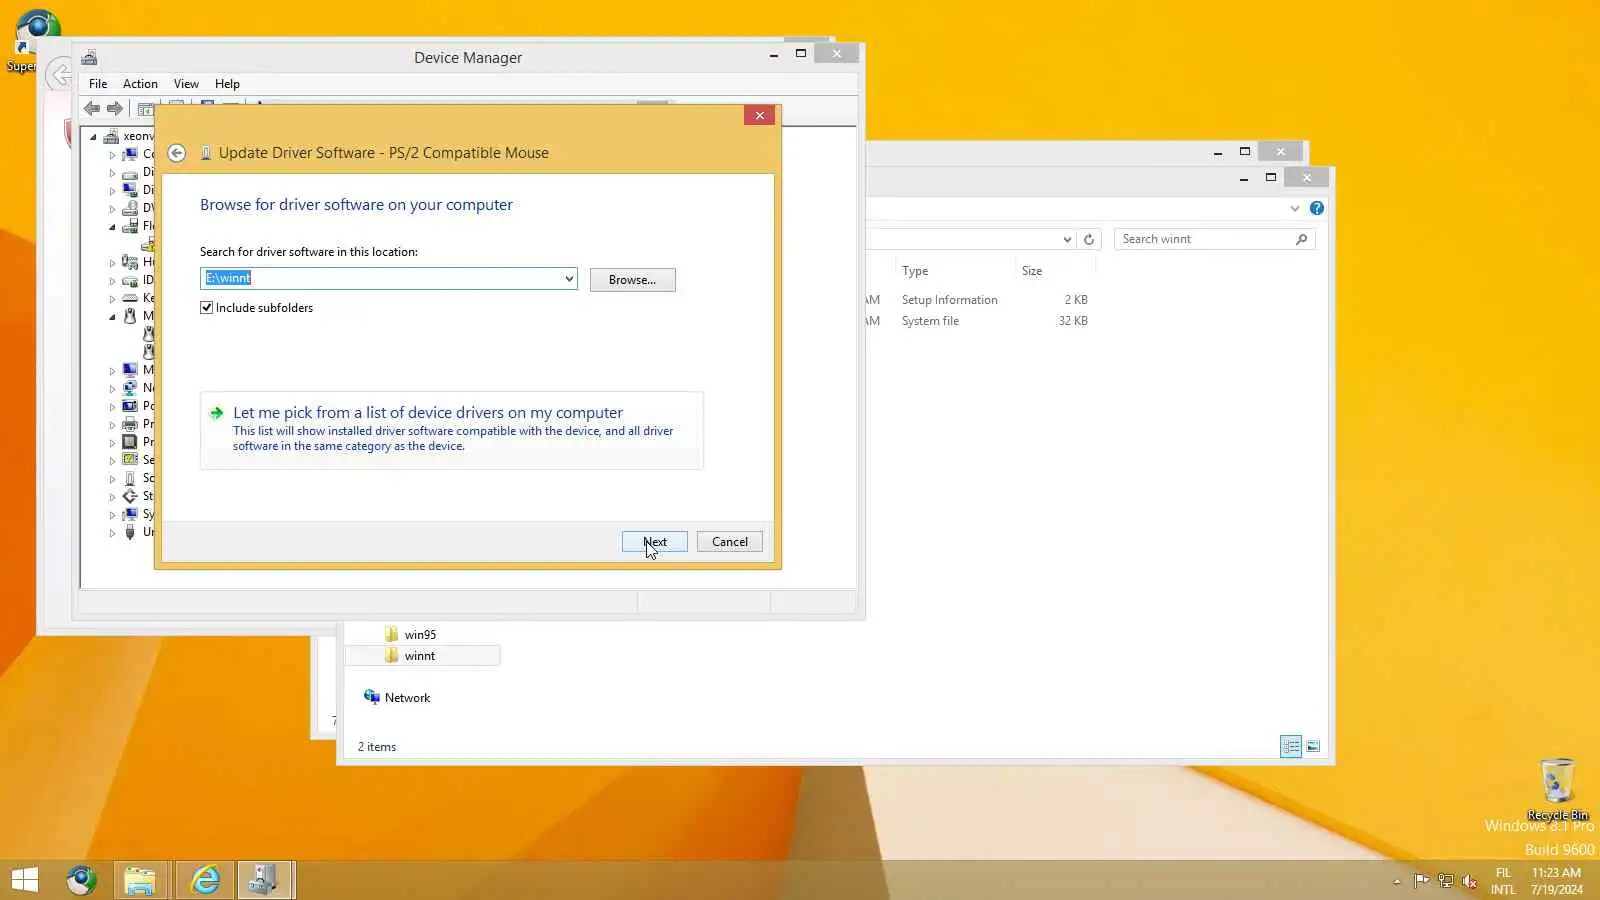The width and height of the screenshot is (1600, 900).
Task: Open driver location path dropdown
Action: coord(569,279)
